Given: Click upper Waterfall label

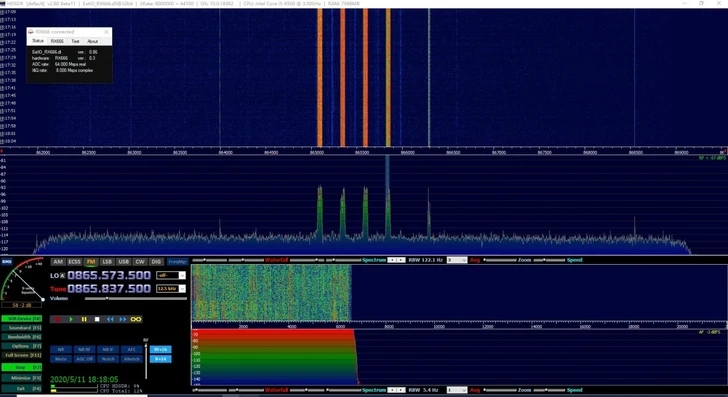Looking at the screenshot, I should [x=276, y=260].
